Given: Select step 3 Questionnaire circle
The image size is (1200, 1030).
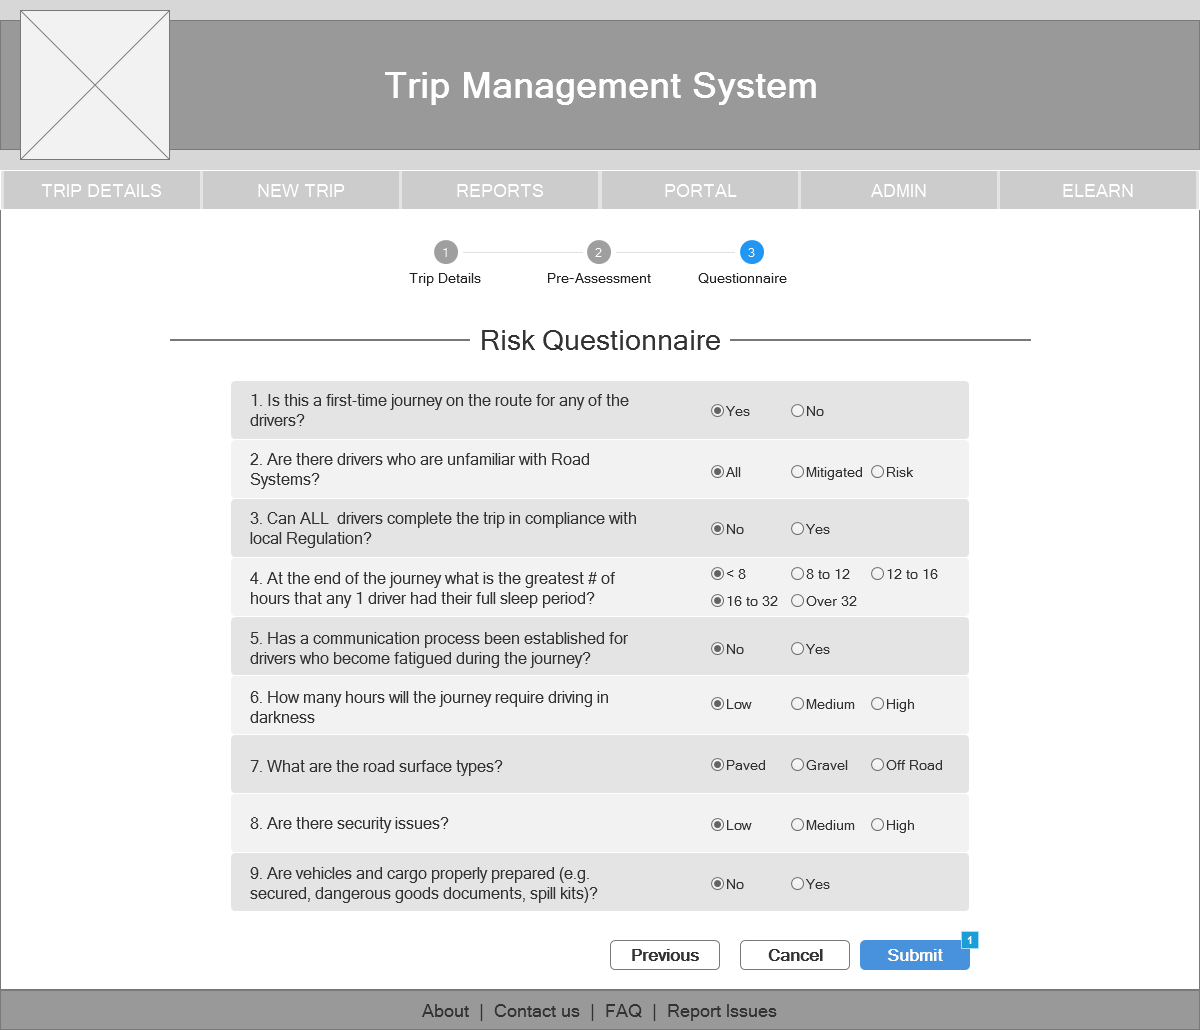Looking at the screenshot, I should [752, 252].
